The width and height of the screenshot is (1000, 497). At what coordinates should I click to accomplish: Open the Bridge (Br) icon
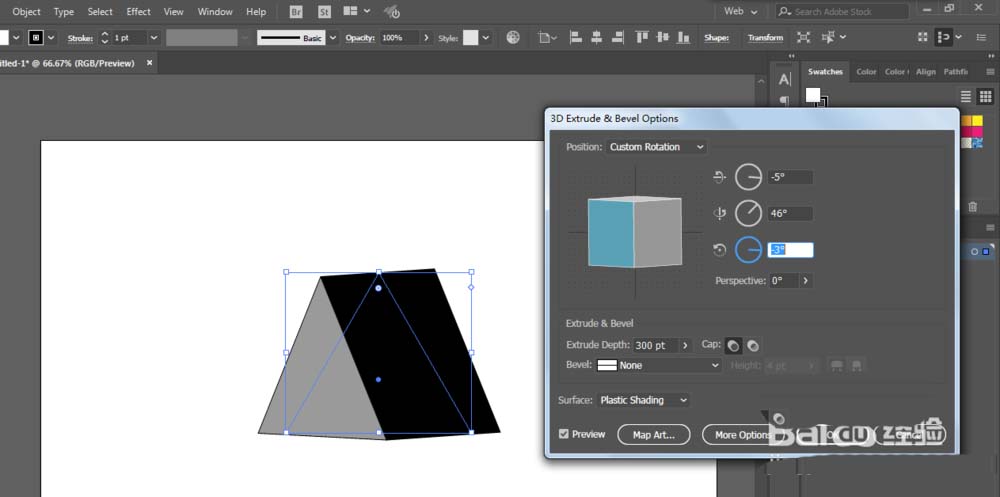click(296, 11)
